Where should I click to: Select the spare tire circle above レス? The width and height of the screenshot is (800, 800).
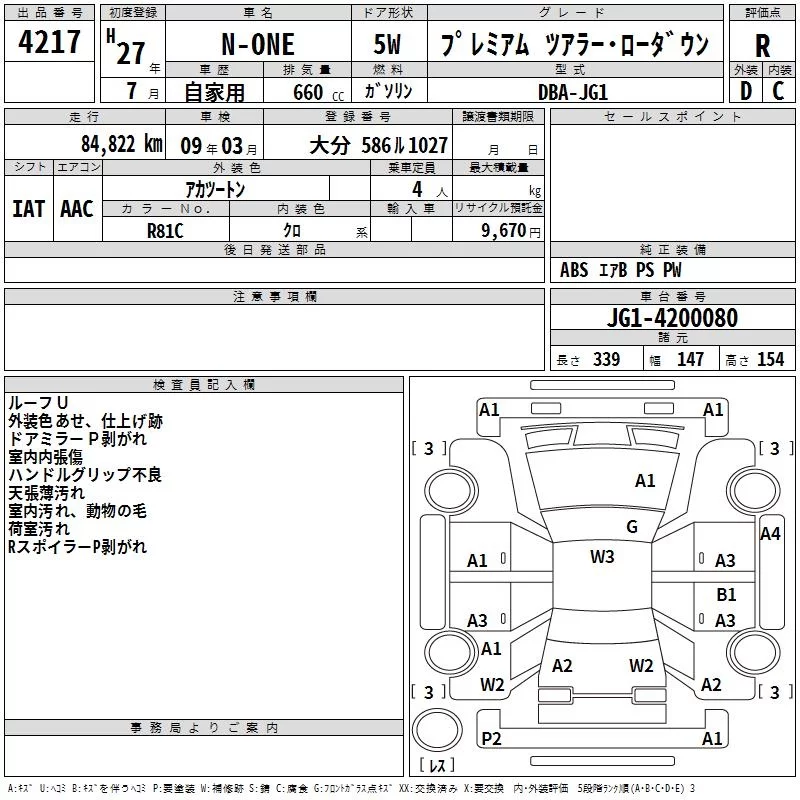click(x=437, y=729)
